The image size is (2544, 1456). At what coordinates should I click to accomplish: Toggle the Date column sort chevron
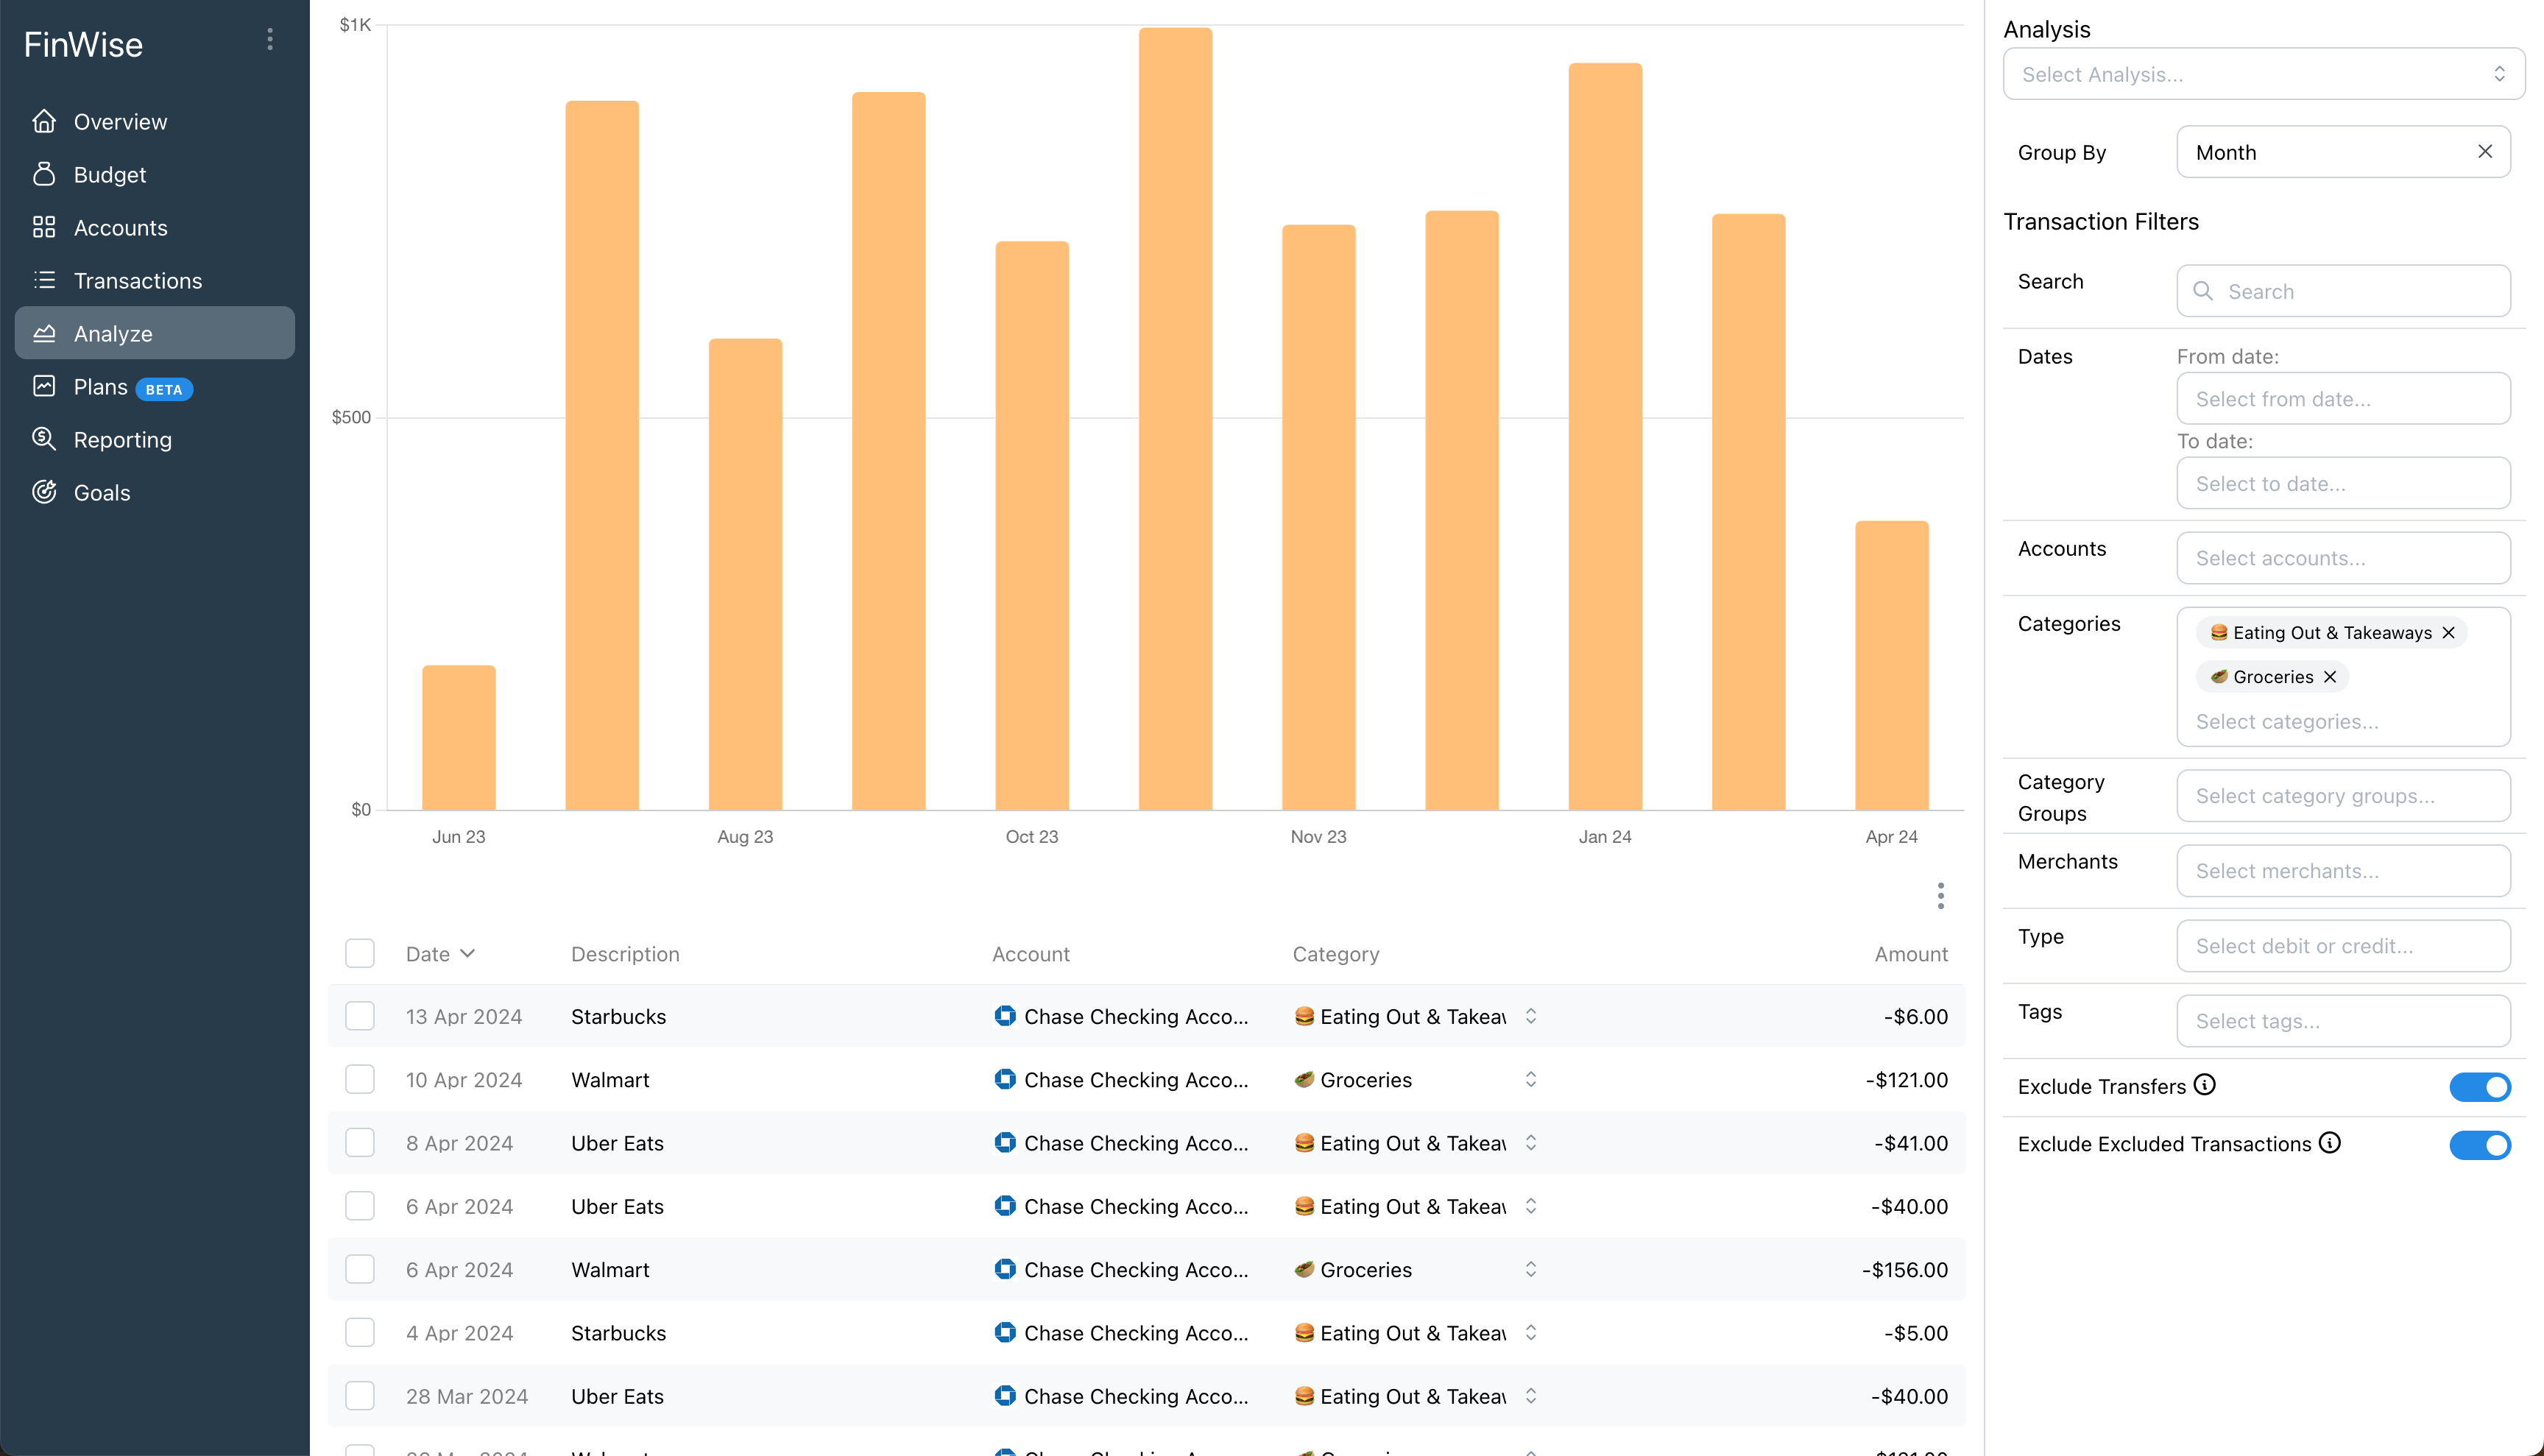468,953
